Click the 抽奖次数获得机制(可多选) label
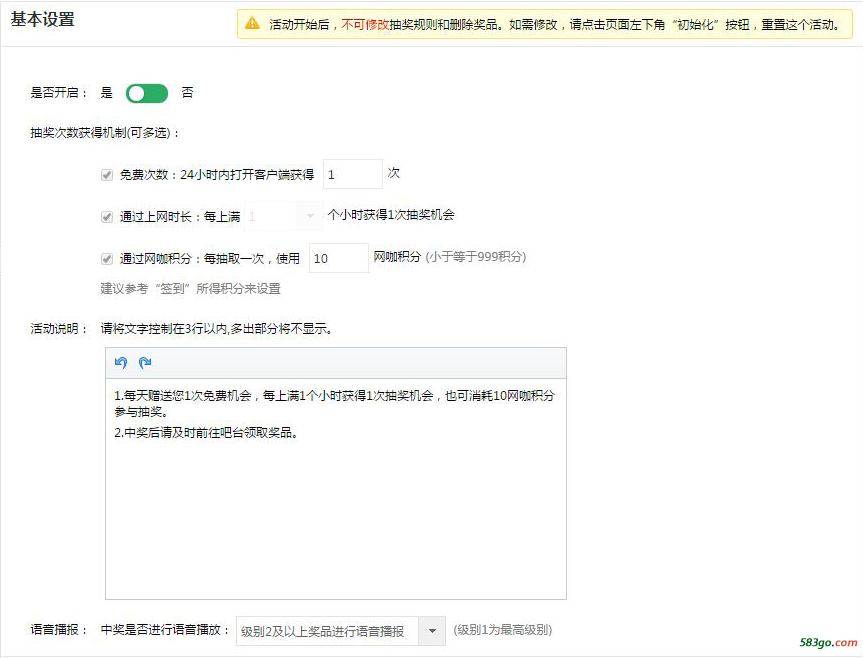The width and height of the screenshot is (863, 658). [105, 133]
